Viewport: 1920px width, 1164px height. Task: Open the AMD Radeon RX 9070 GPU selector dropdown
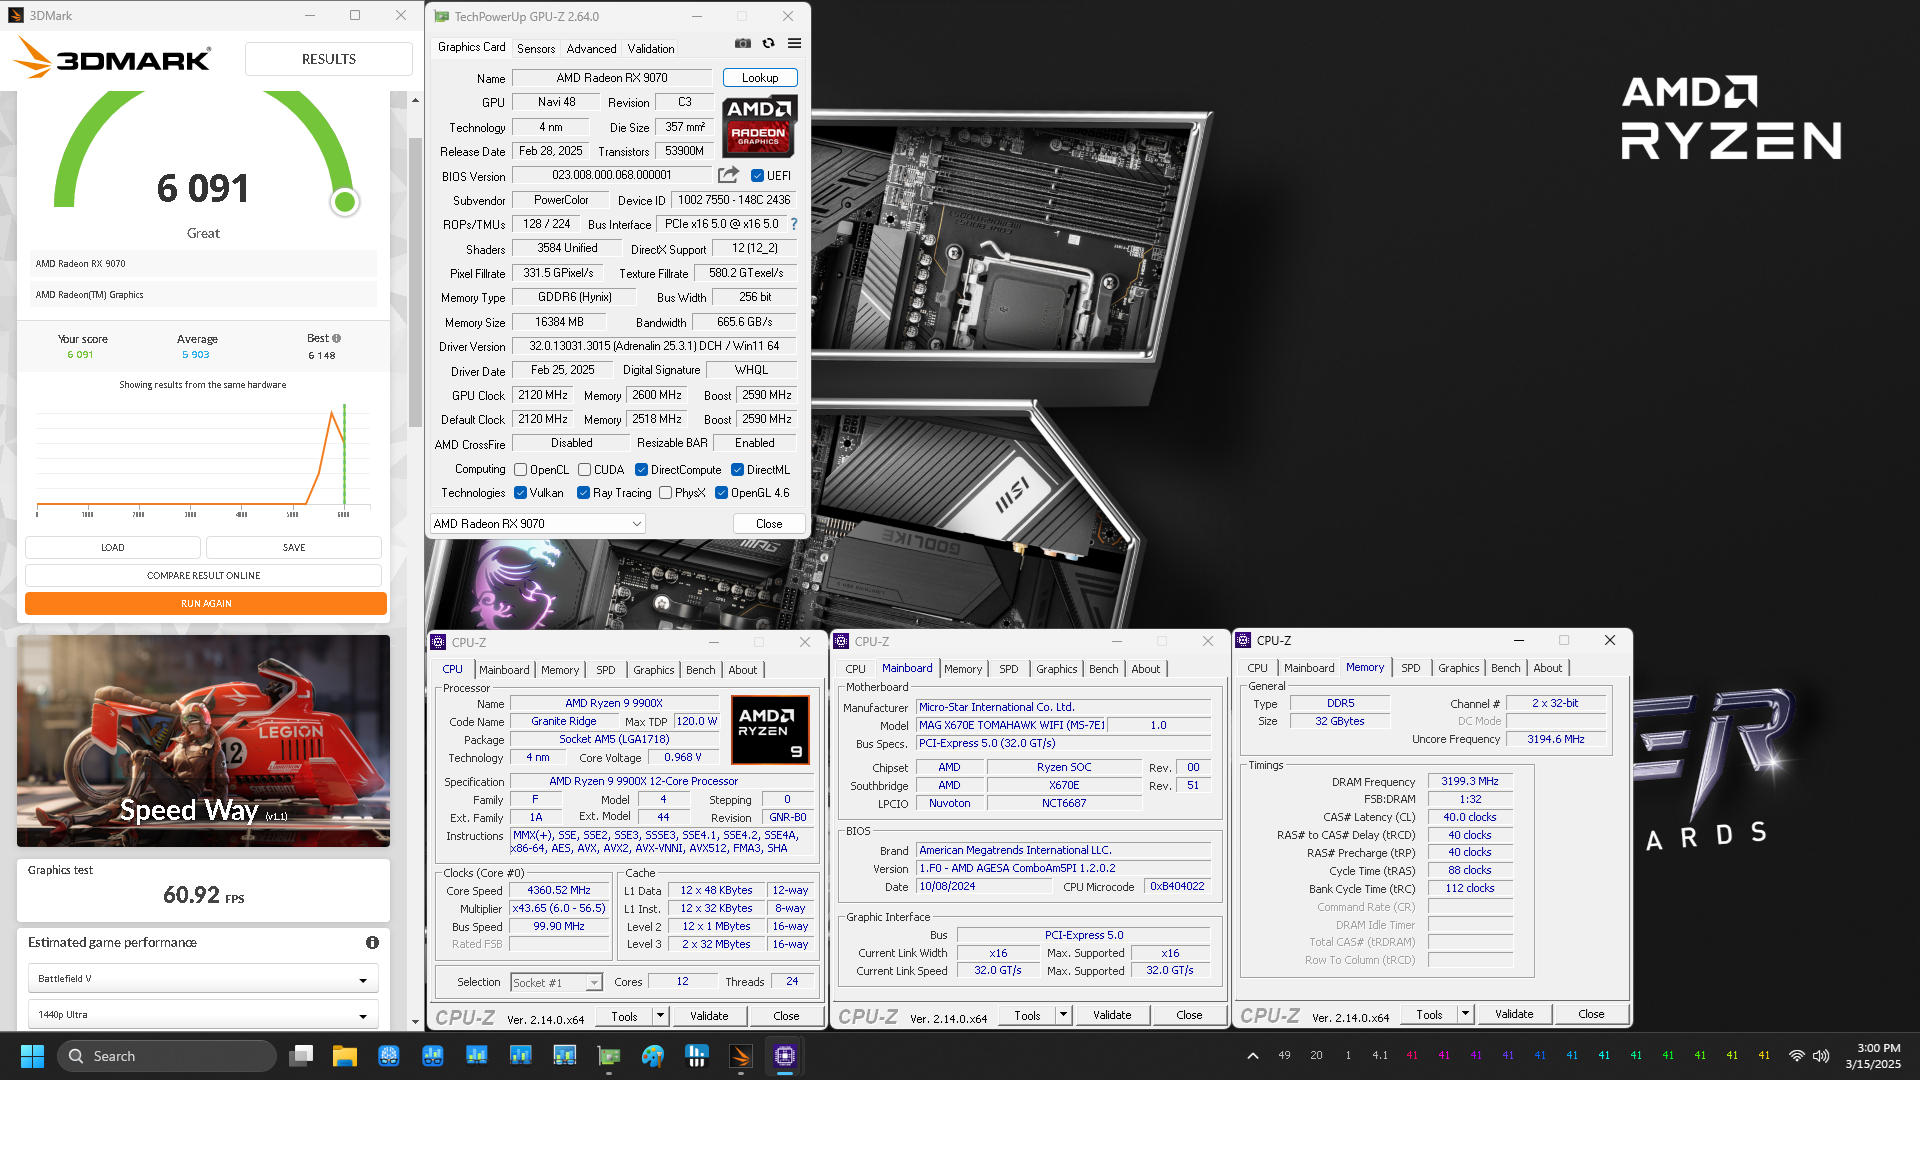537,524
